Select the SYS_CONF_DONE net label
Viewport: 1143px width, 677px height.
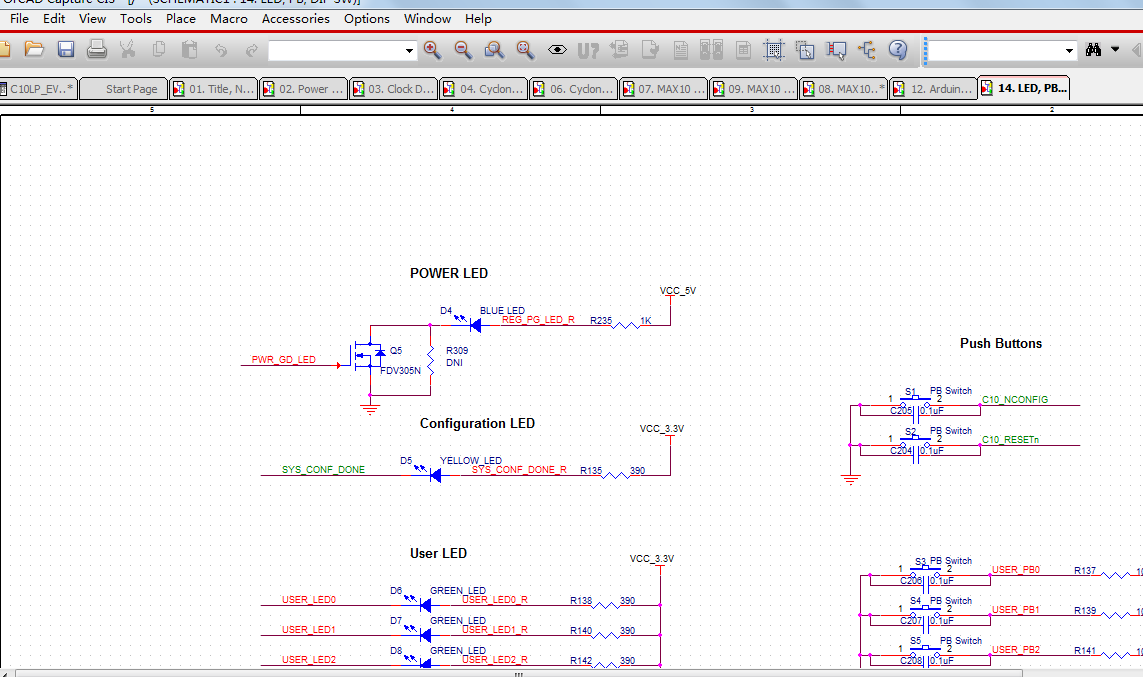click(x=323, y=469)
